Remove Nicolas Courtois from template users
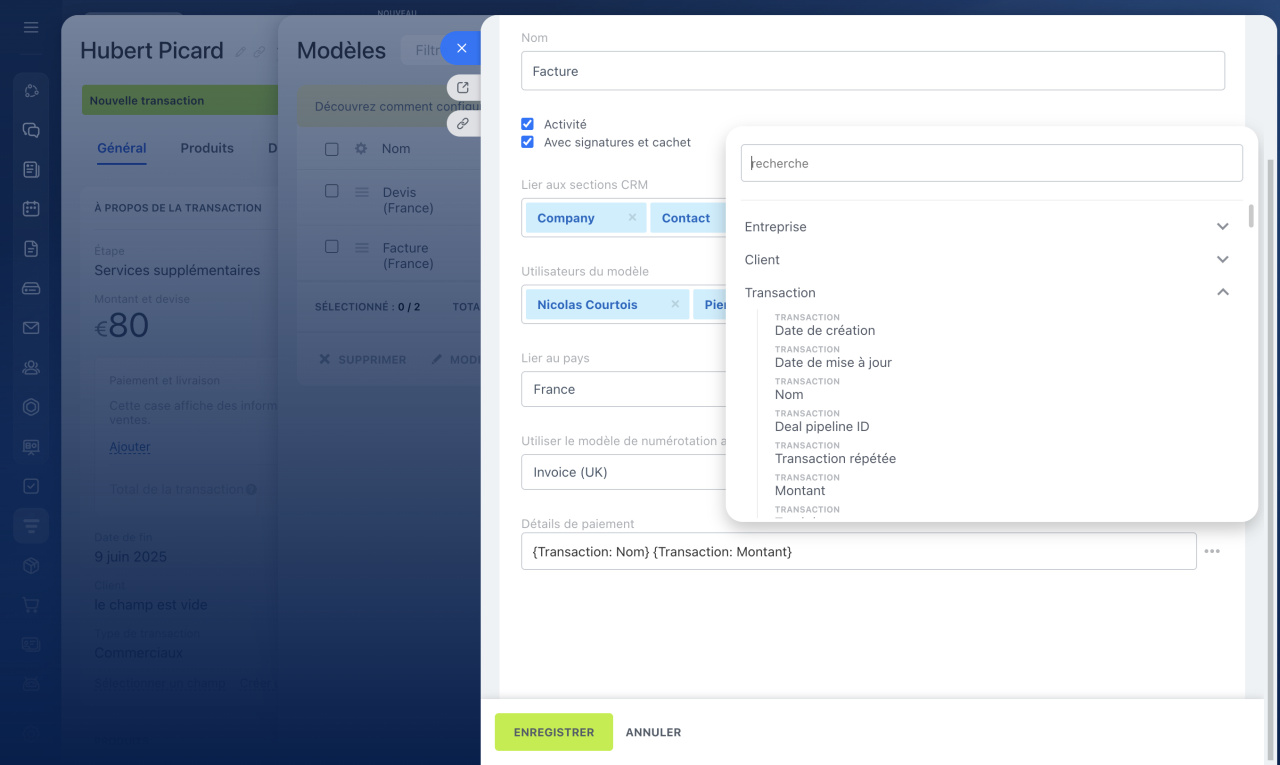Image resolution: width=1280 pixels, height=765 pixels. tap(675, 305)
